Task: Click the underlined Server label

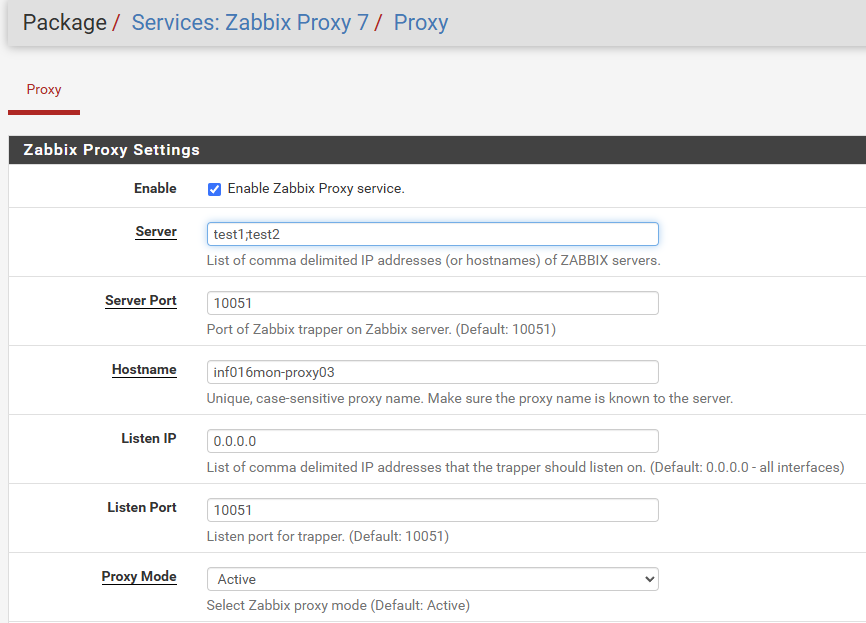Action: click(156, 231)
